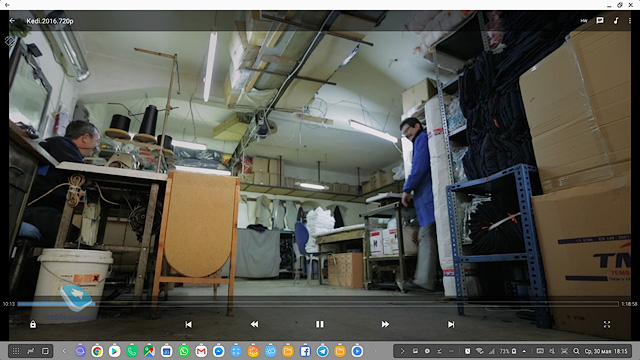640x360 pixels.
Task: Launch Chrome from the taskbar
Action: 97,351
